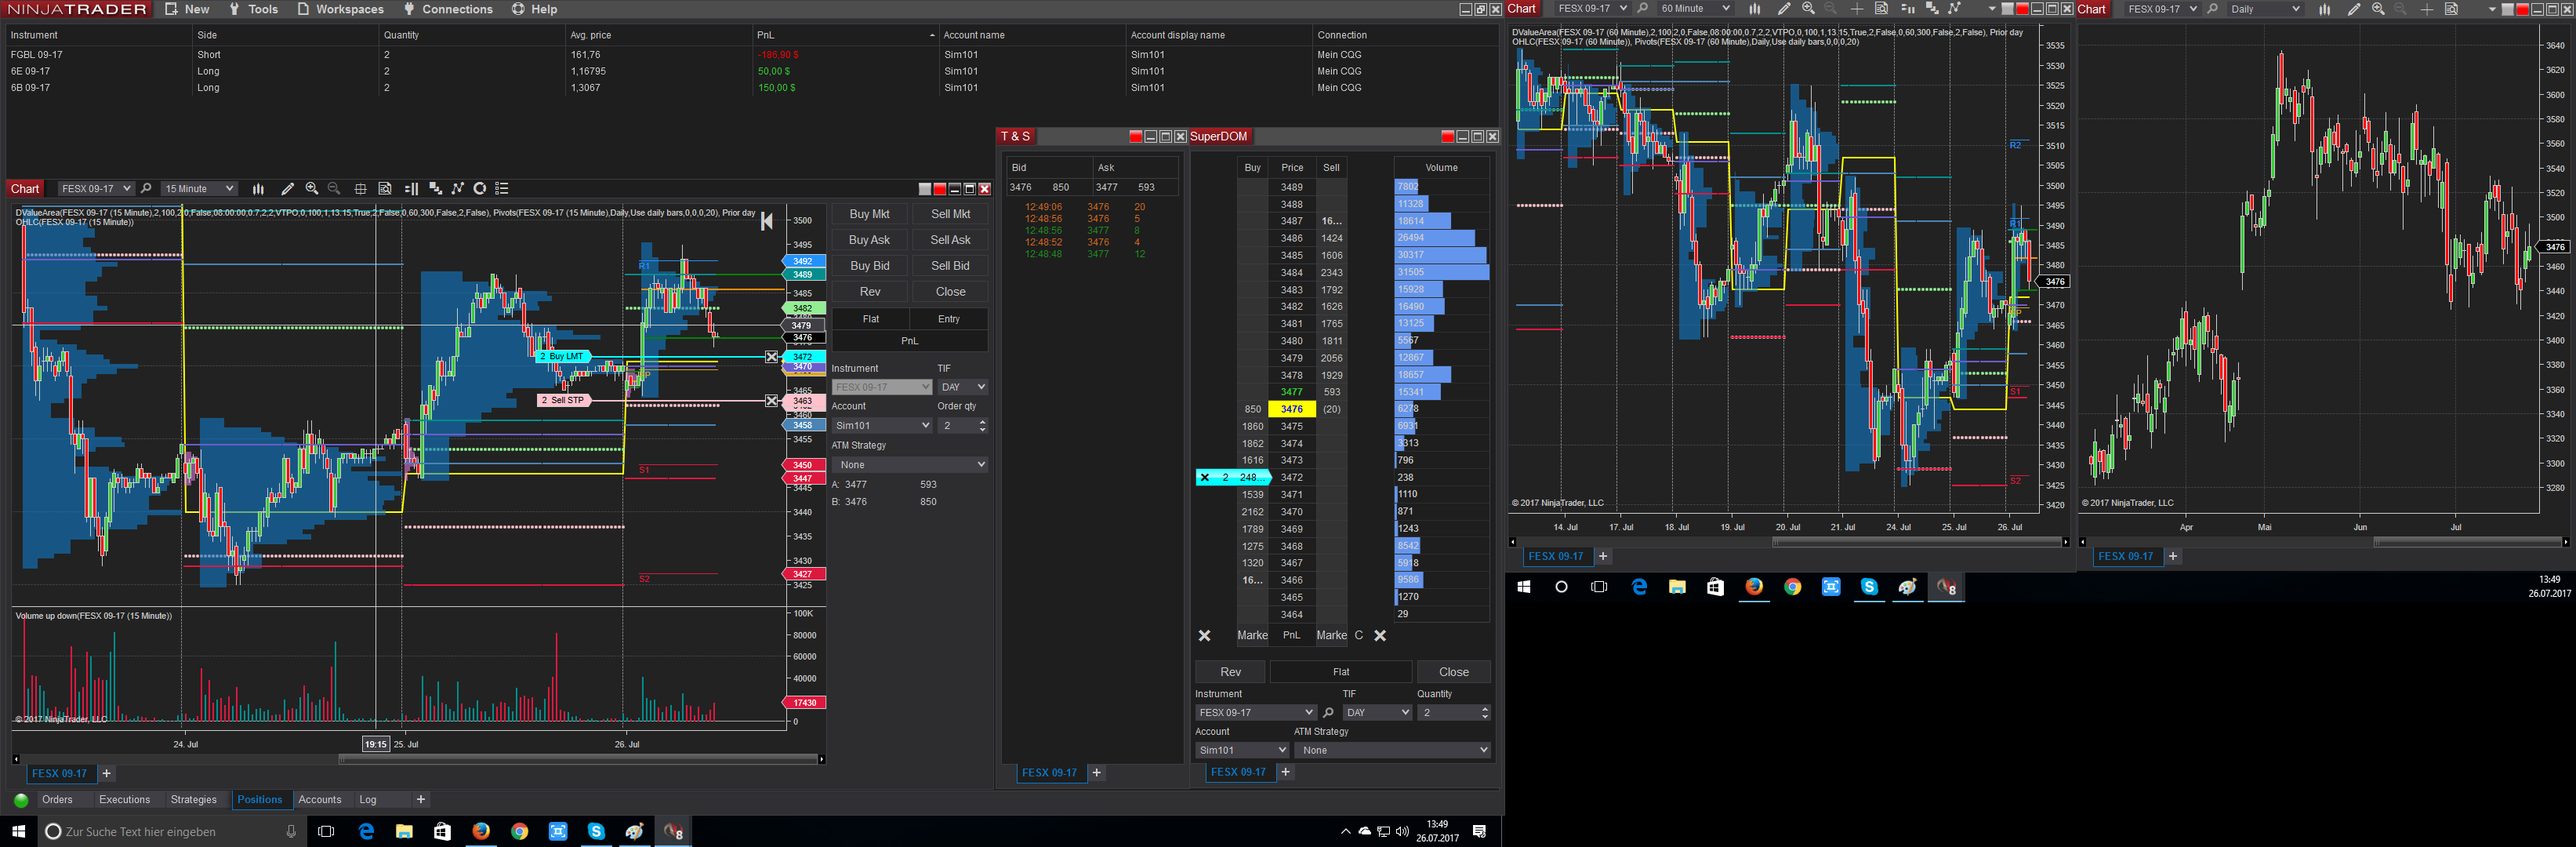Toggle Chart Trader in 15 Minute chart toolbar
2576x847 pixels.
tap(411, 189)
